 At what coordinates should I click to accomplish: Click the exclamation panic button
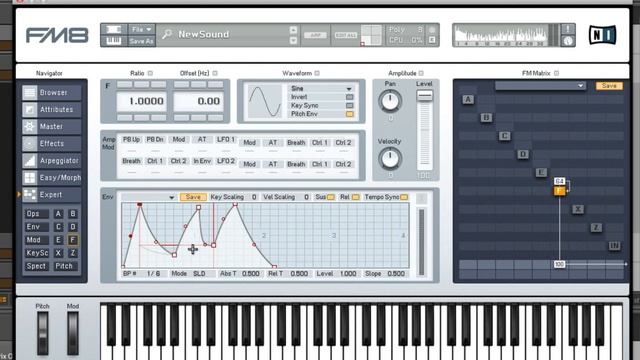coord(568,29)
